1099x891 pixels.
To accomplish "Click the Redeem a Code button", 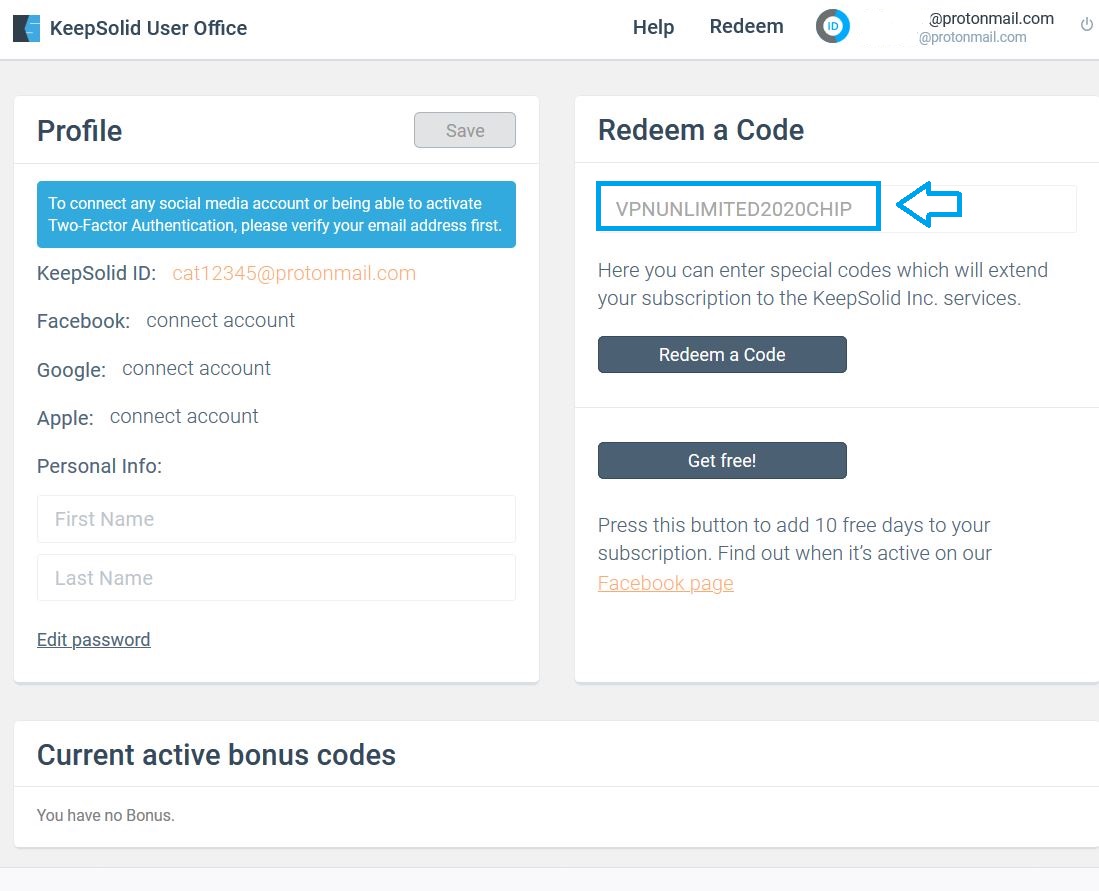I will [x=722, y=355].
